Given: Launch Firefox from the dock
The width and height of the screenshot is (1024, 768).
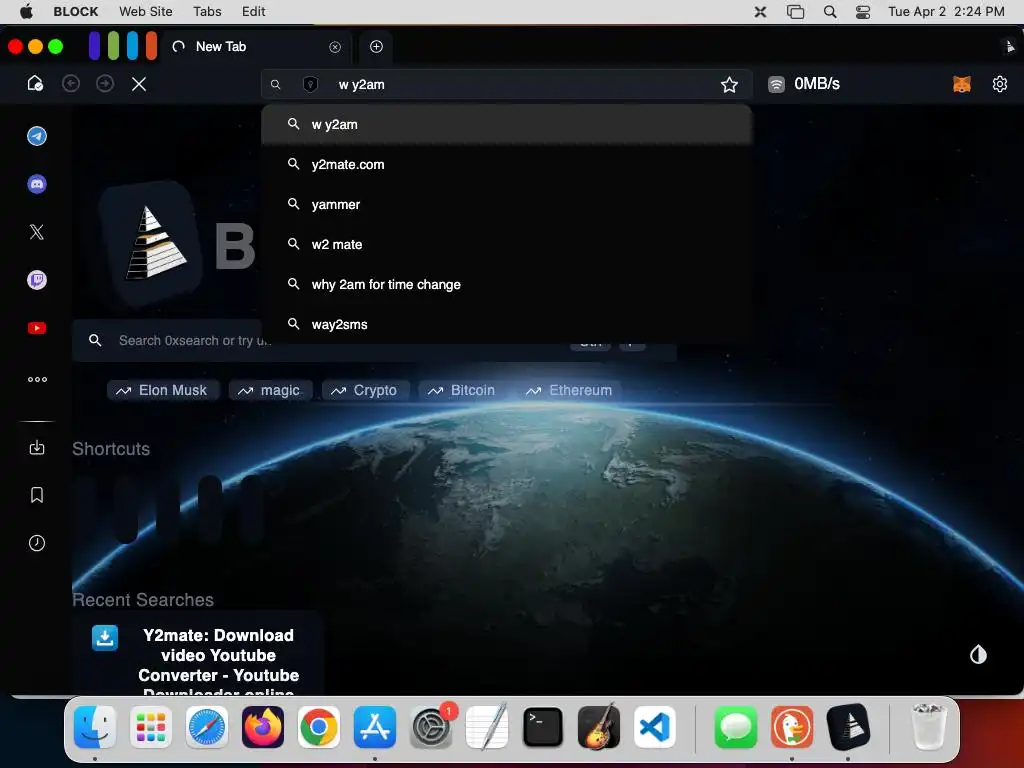Looking at the screenshot, I should (x=263, y=727).
